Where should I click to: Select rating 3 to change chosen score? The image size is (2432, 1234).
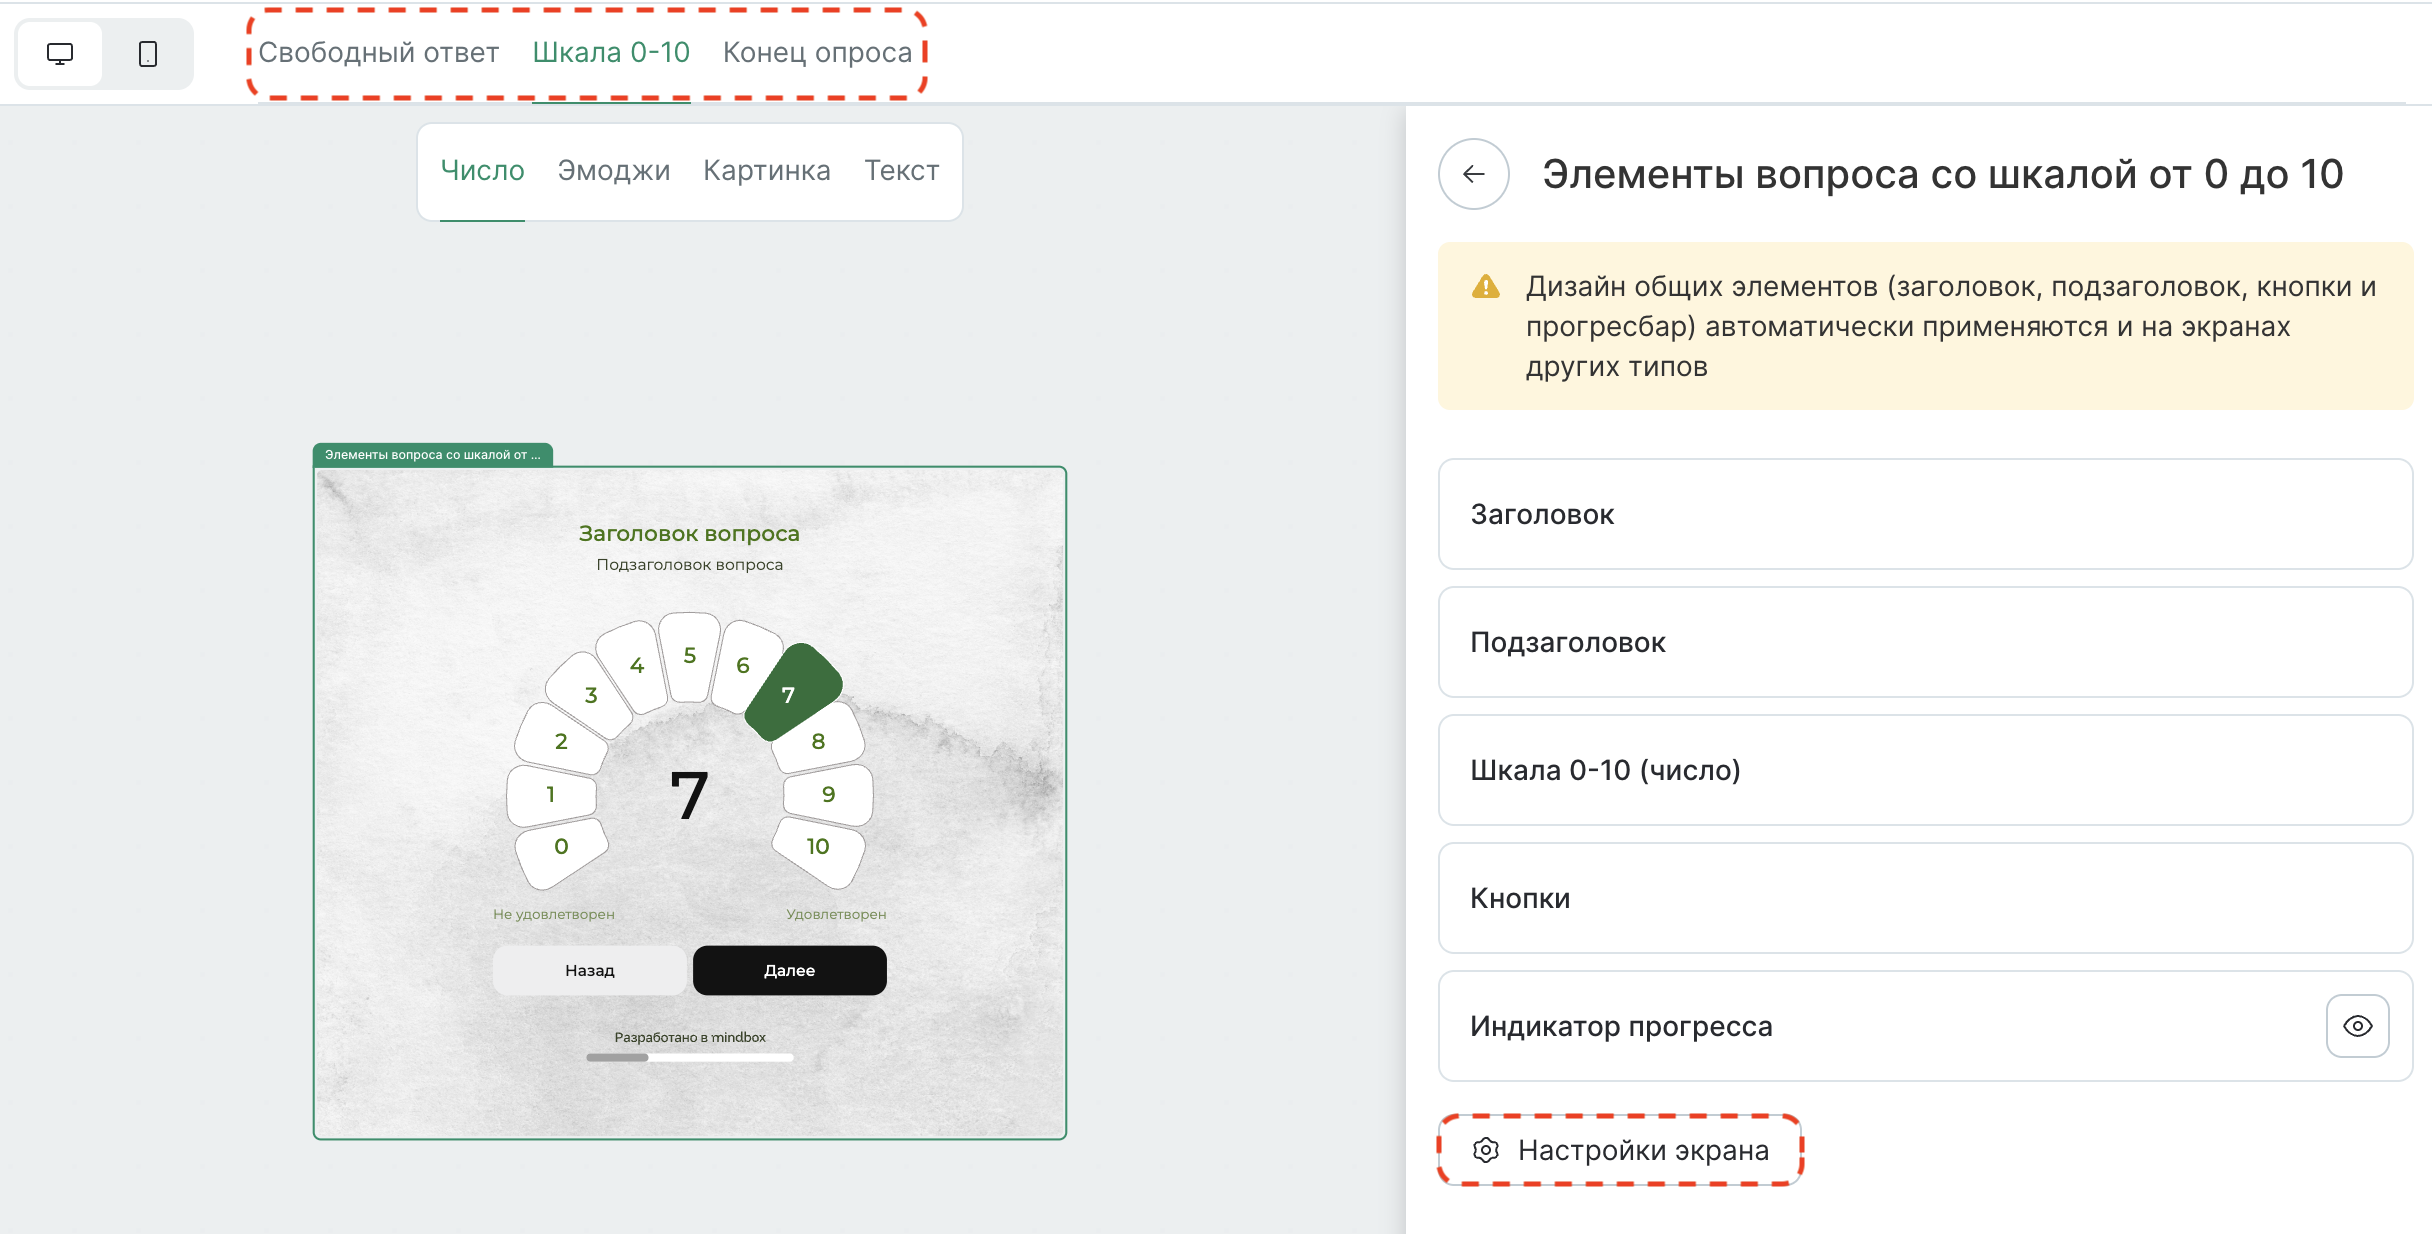(x=590, y=695)
